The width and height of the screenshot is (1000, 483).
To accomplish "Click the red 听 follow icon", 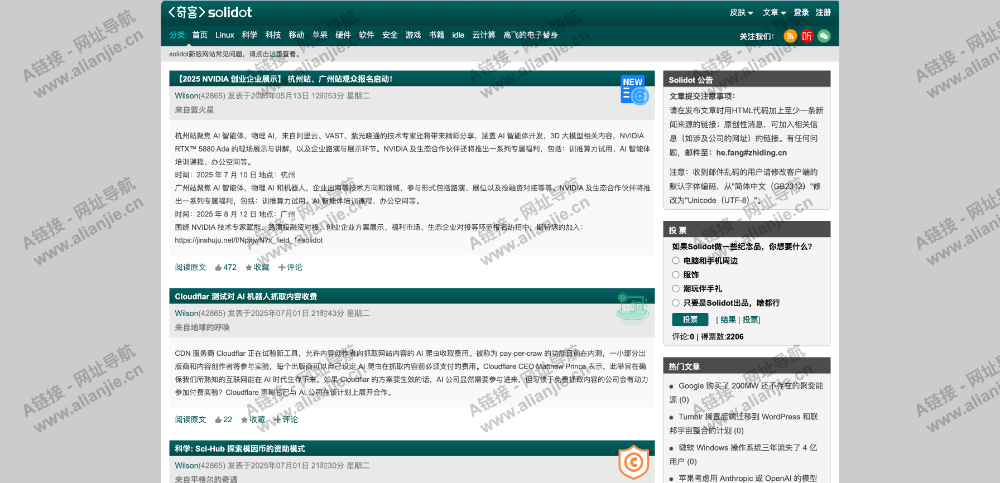I will [807, 36].
